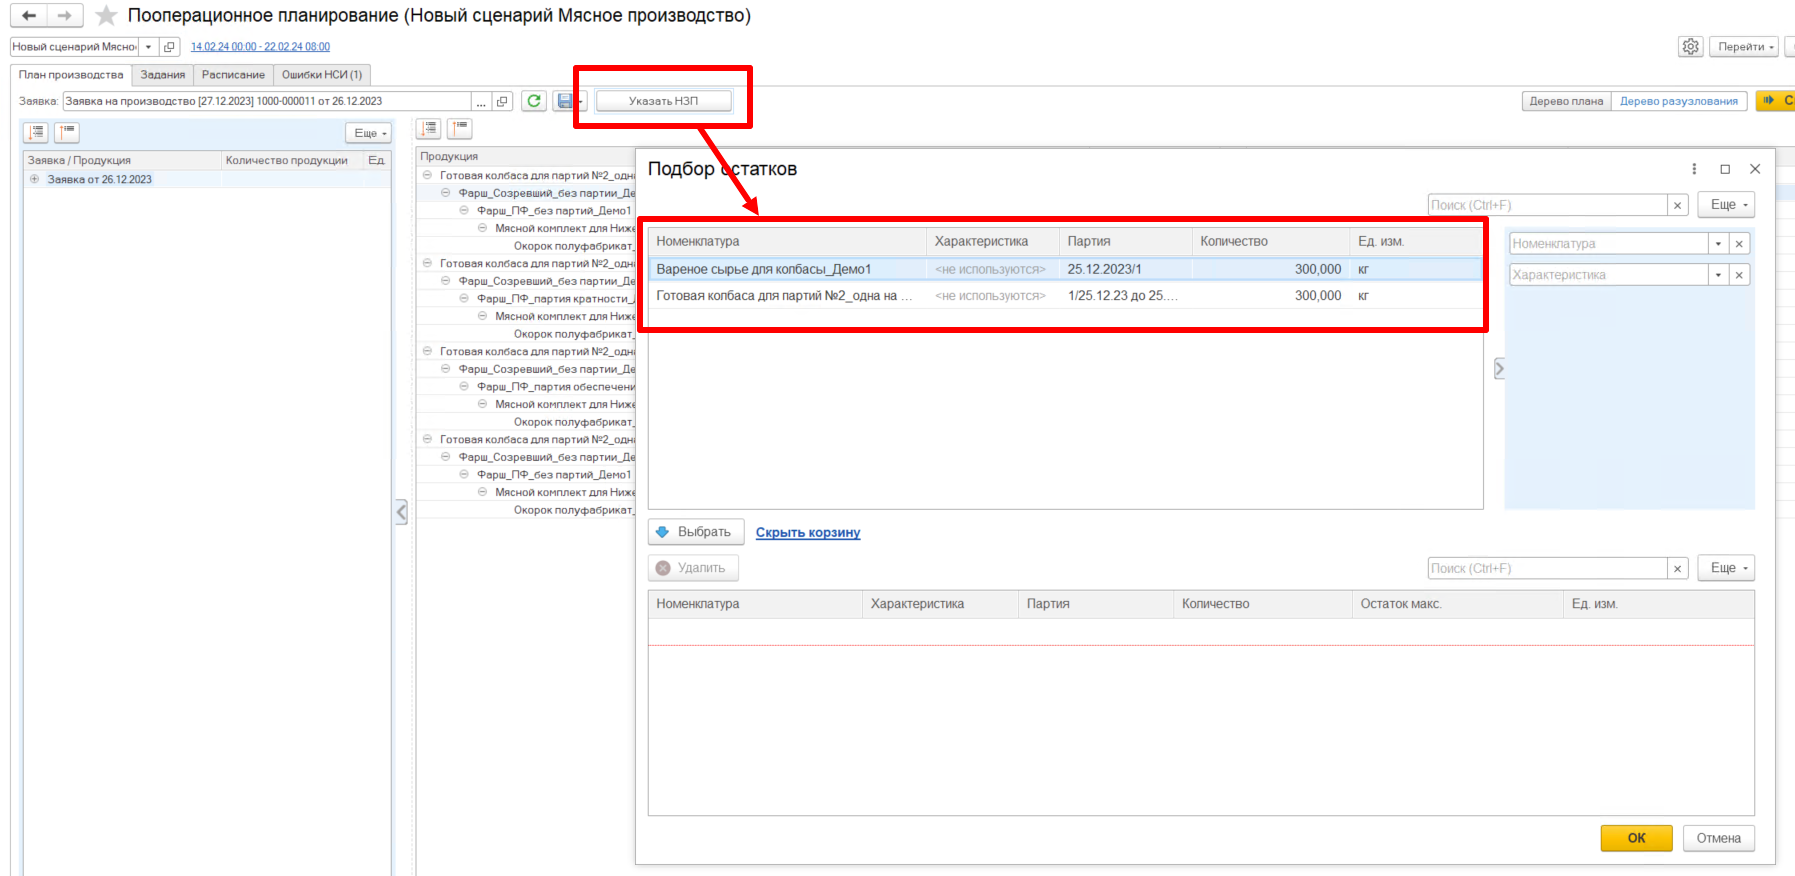Screen dimensions: 1795x876
Task: Click the floppy disk save icon
Action: pos(565,101)
